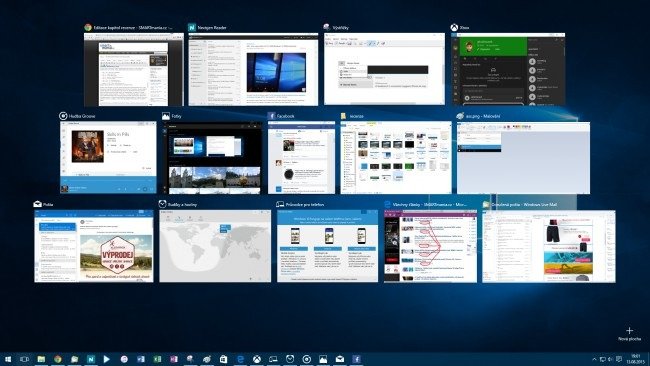
Task: Open the volume control in system tray
Action: [x=610, y=359]
